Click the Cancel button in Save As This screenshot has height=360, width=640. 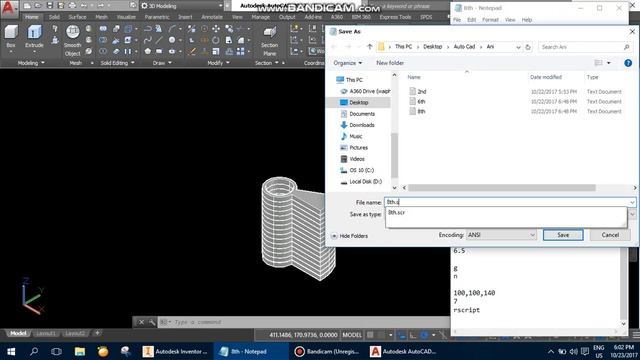click(610, 235)
